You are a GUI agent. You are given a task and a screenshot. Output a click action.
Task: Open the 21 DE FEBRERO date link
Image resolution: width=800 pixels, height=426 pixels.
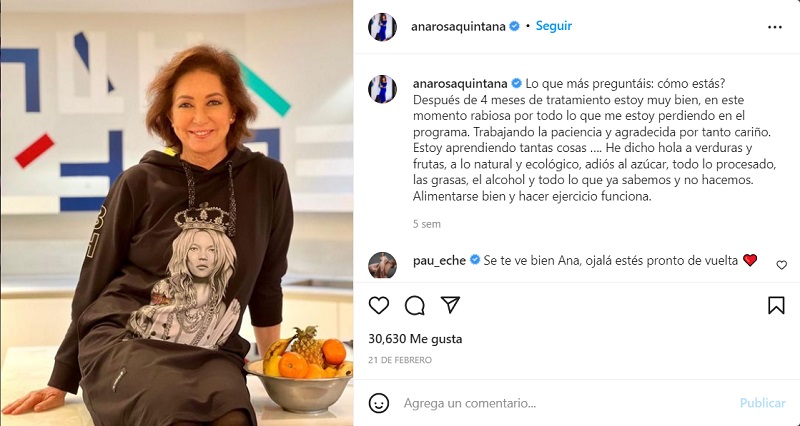(x=400, y=360)
